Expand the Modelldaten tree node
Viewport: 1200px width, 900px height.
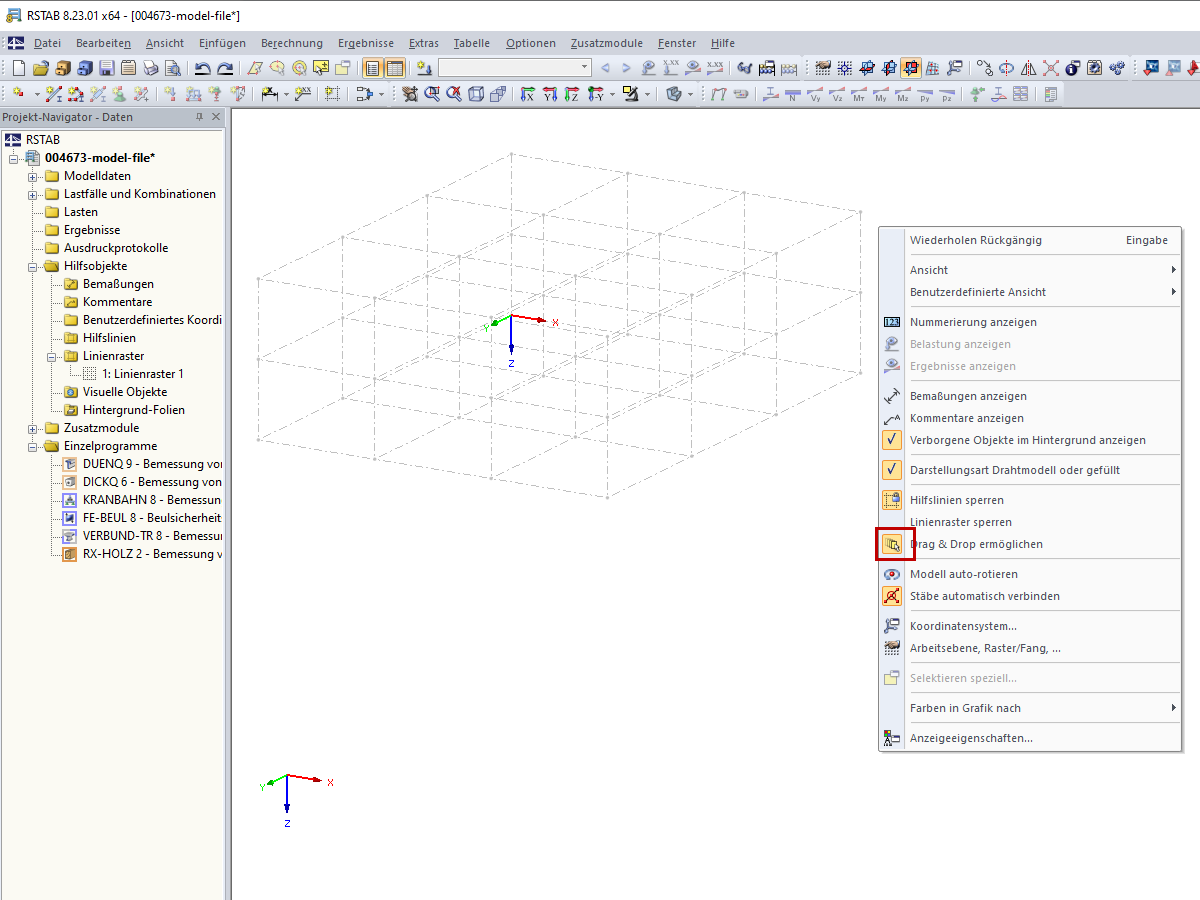pyautogui.click(x=33, y=176)
